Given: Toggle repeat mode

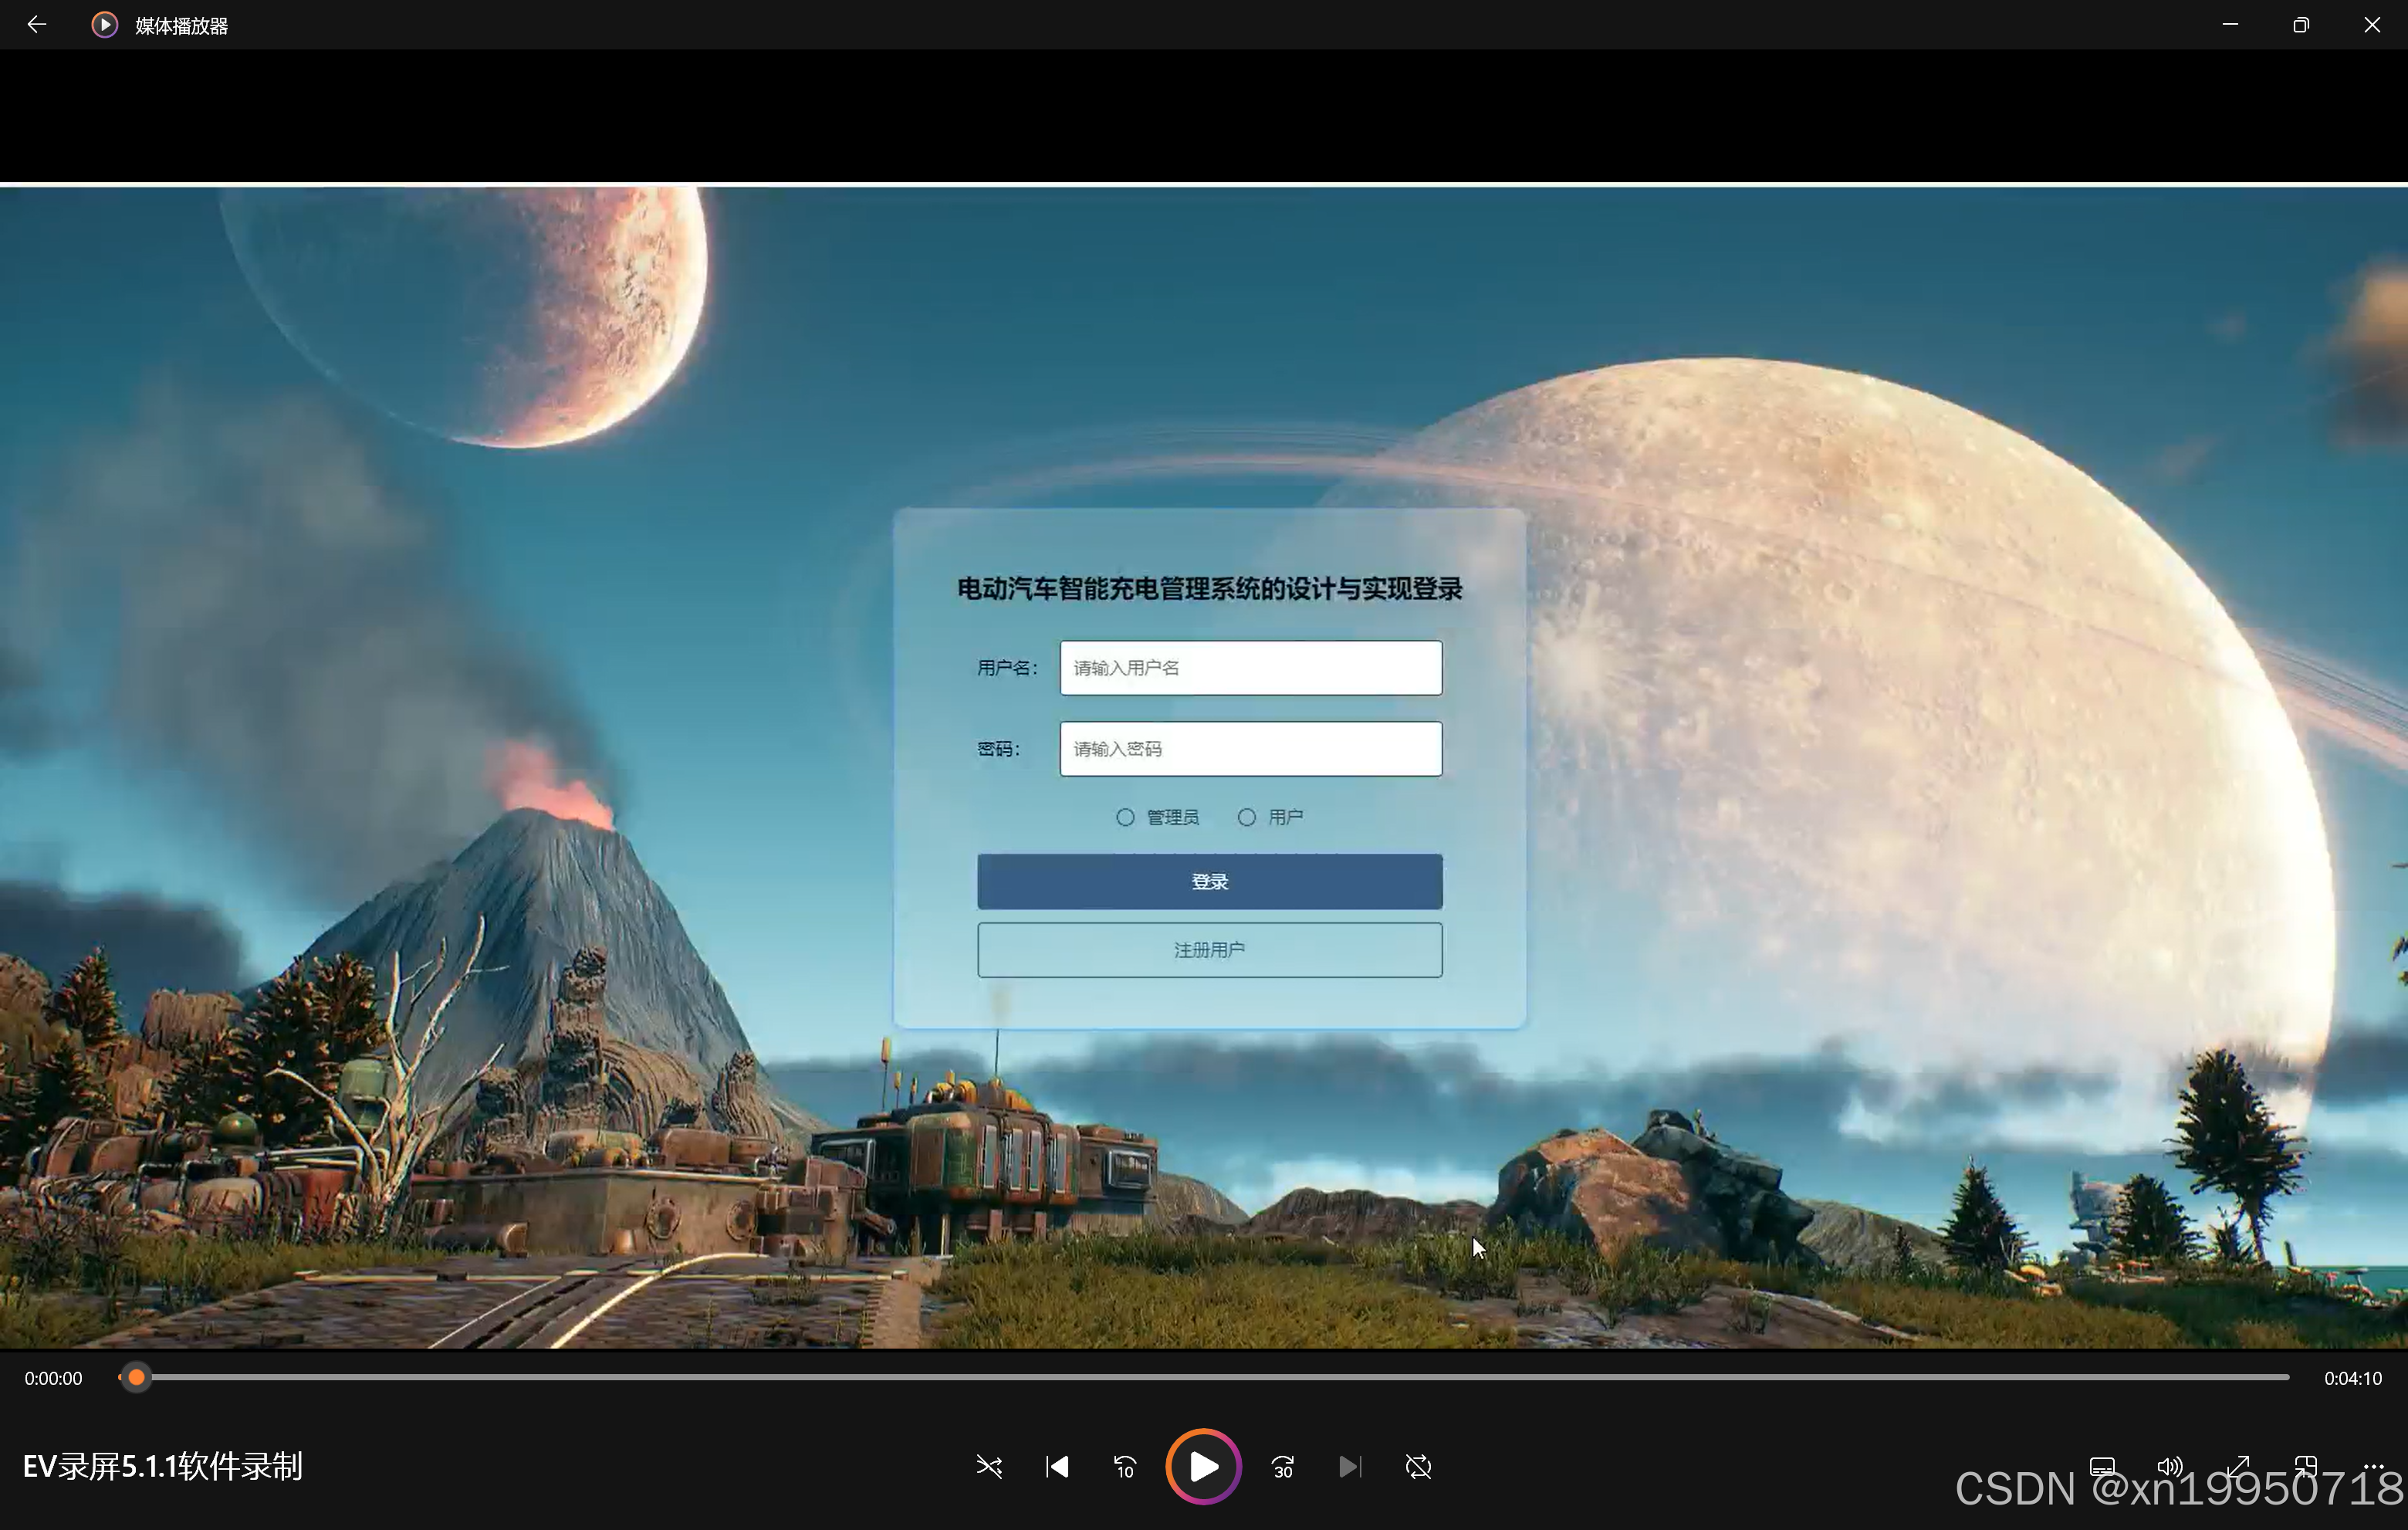Looking at the screenshot, I should coord(1418,1467).
